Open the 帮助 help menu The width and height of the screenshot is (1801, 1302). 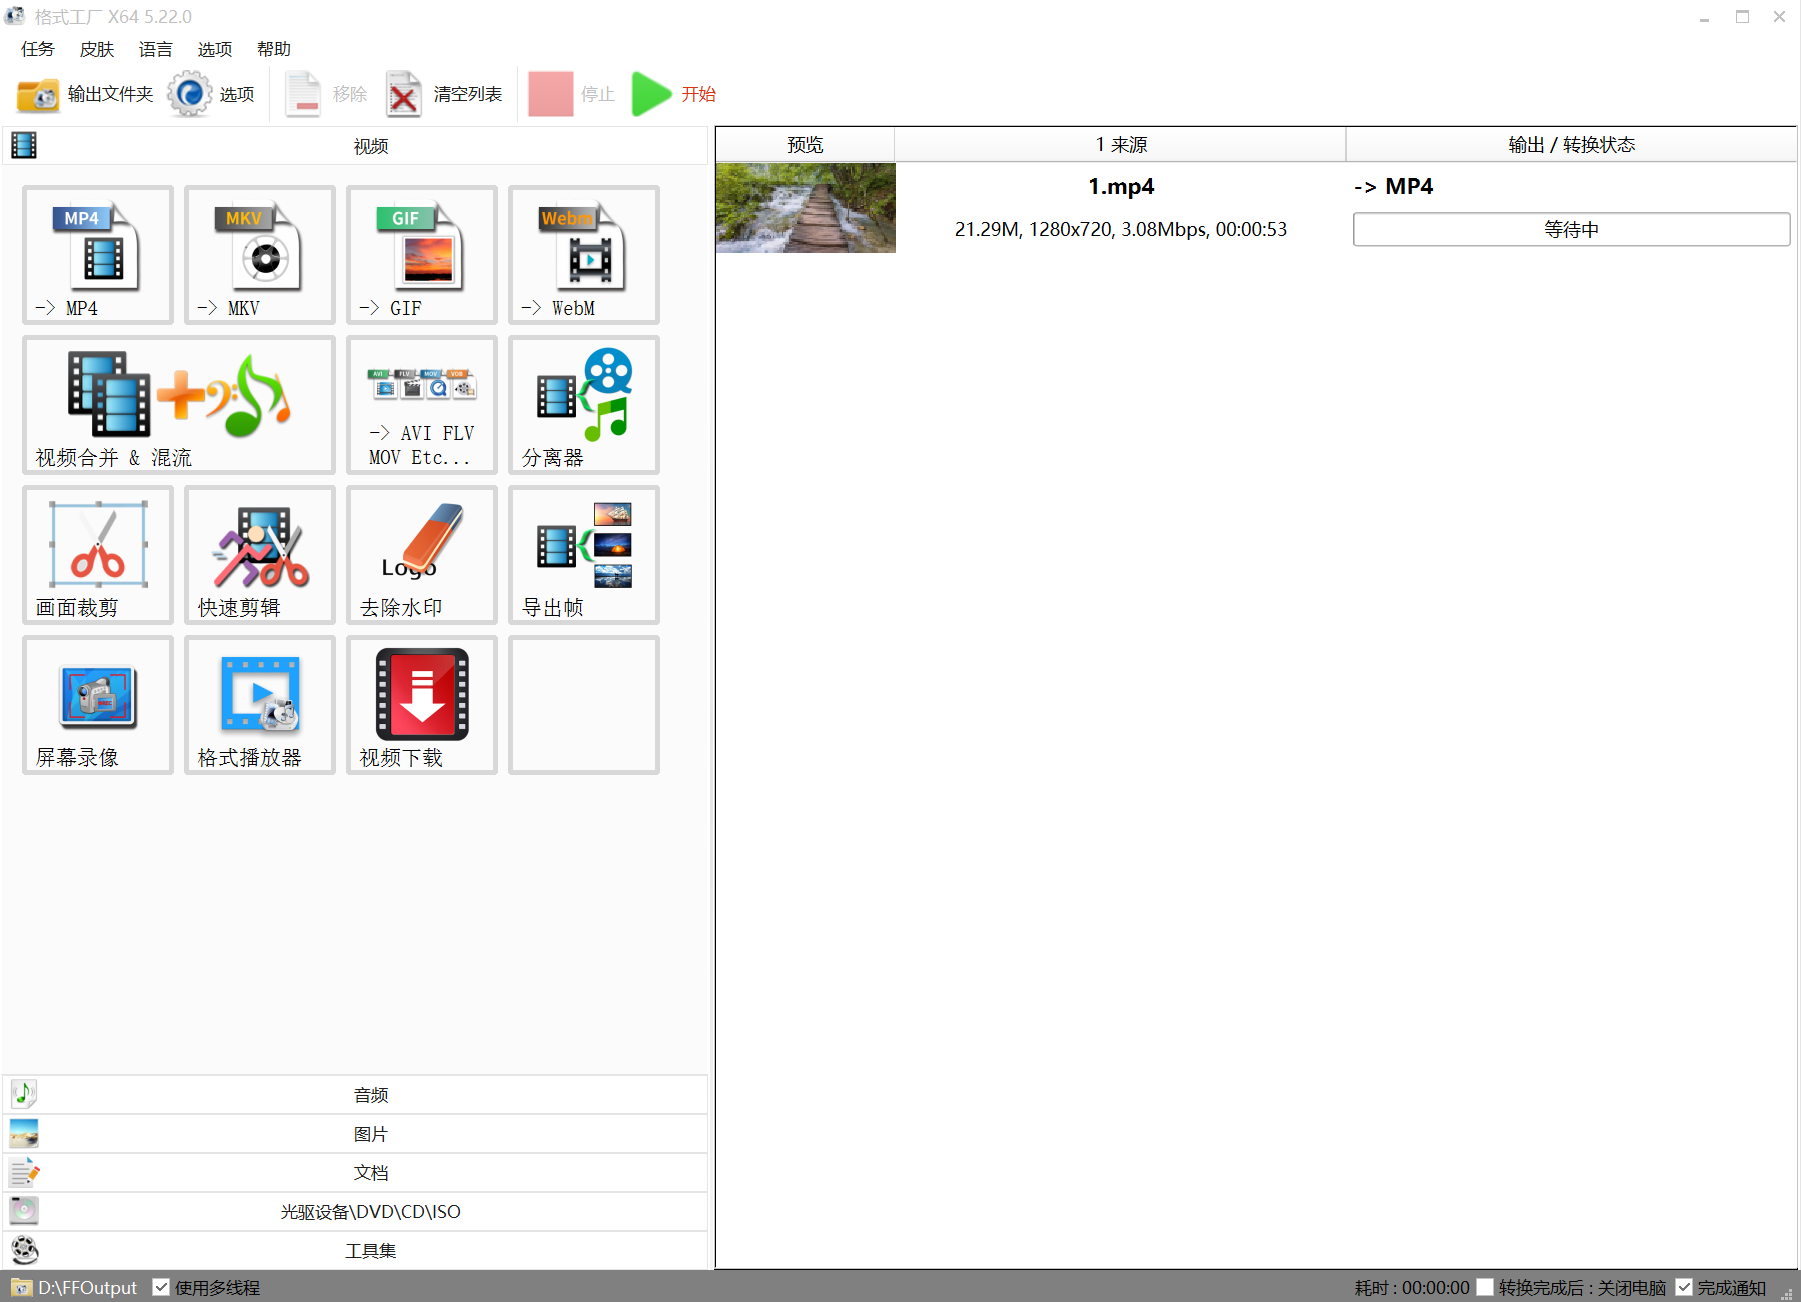pos(274,49)
